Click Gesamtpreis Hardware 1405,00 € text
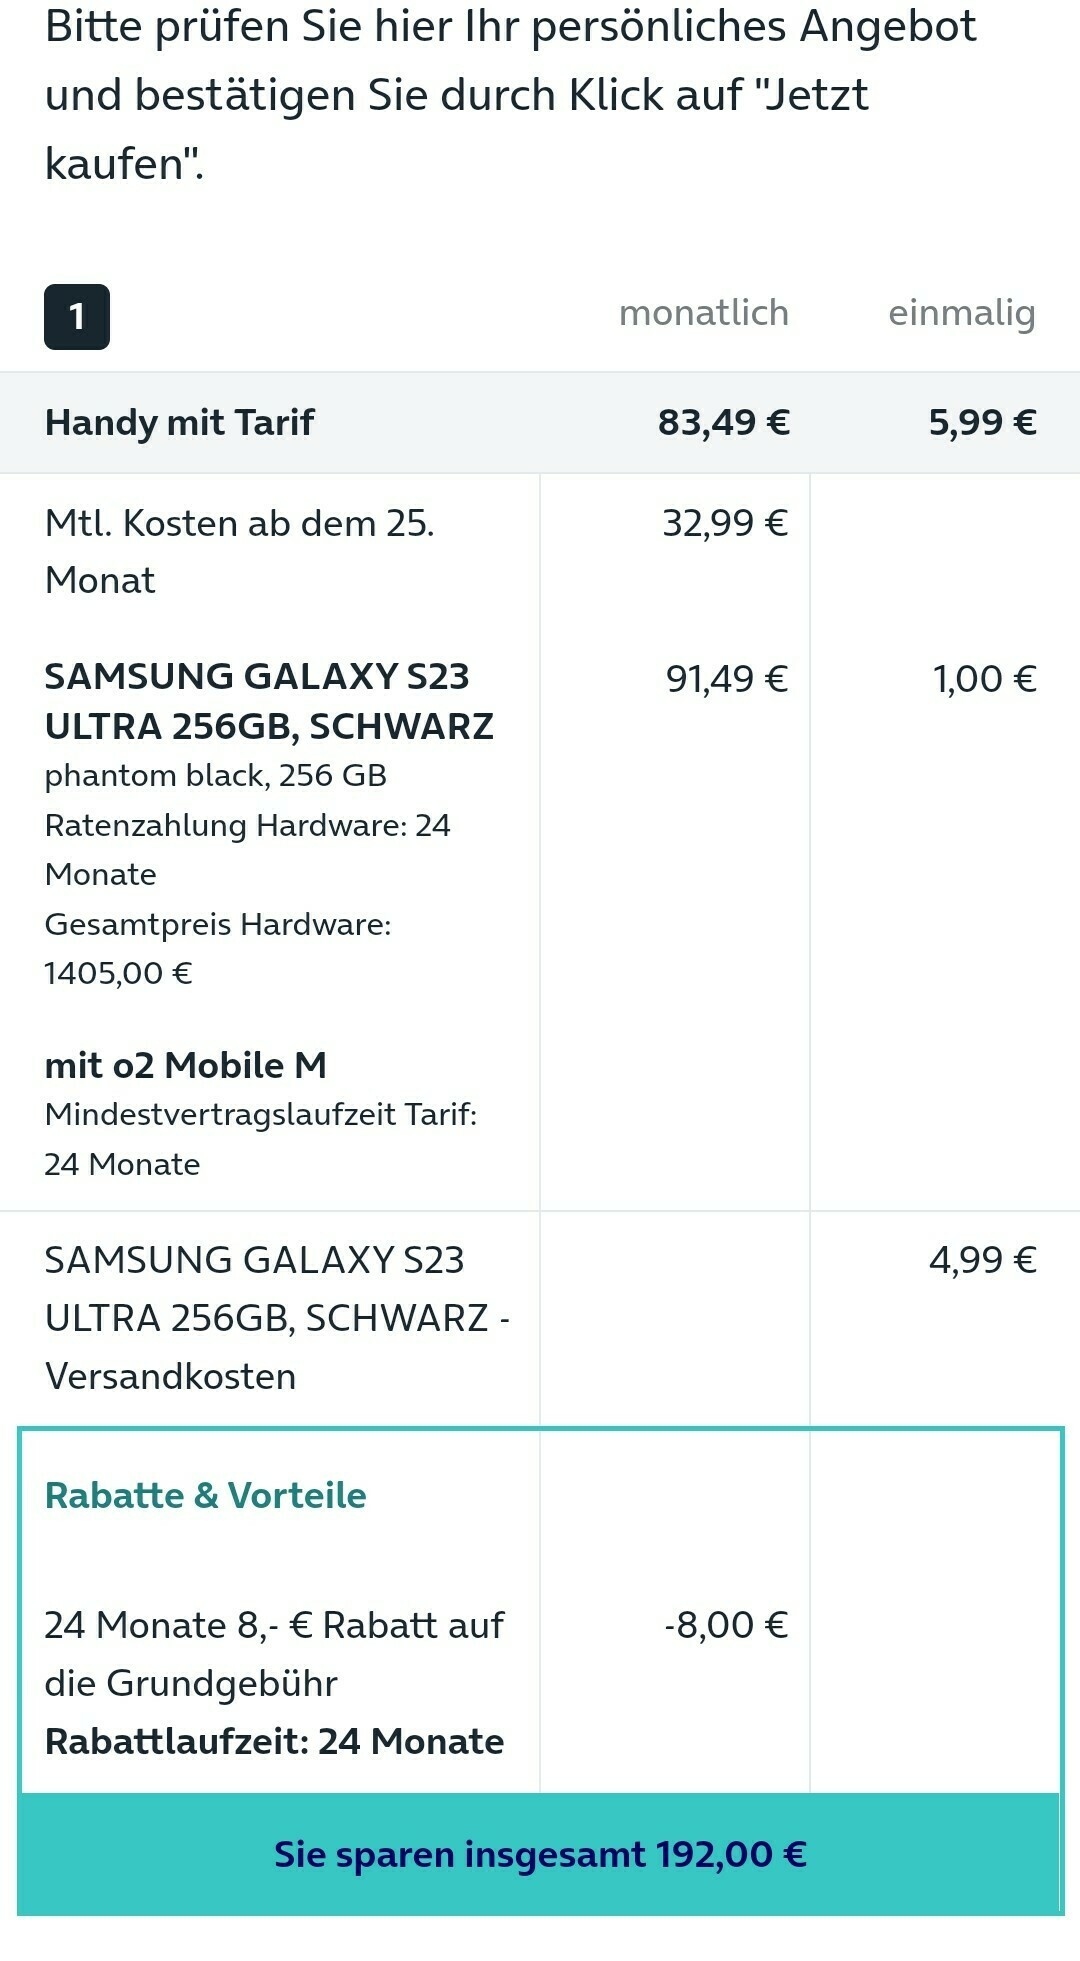This screenshot has height=1961, width=1080. pos(218,948)
